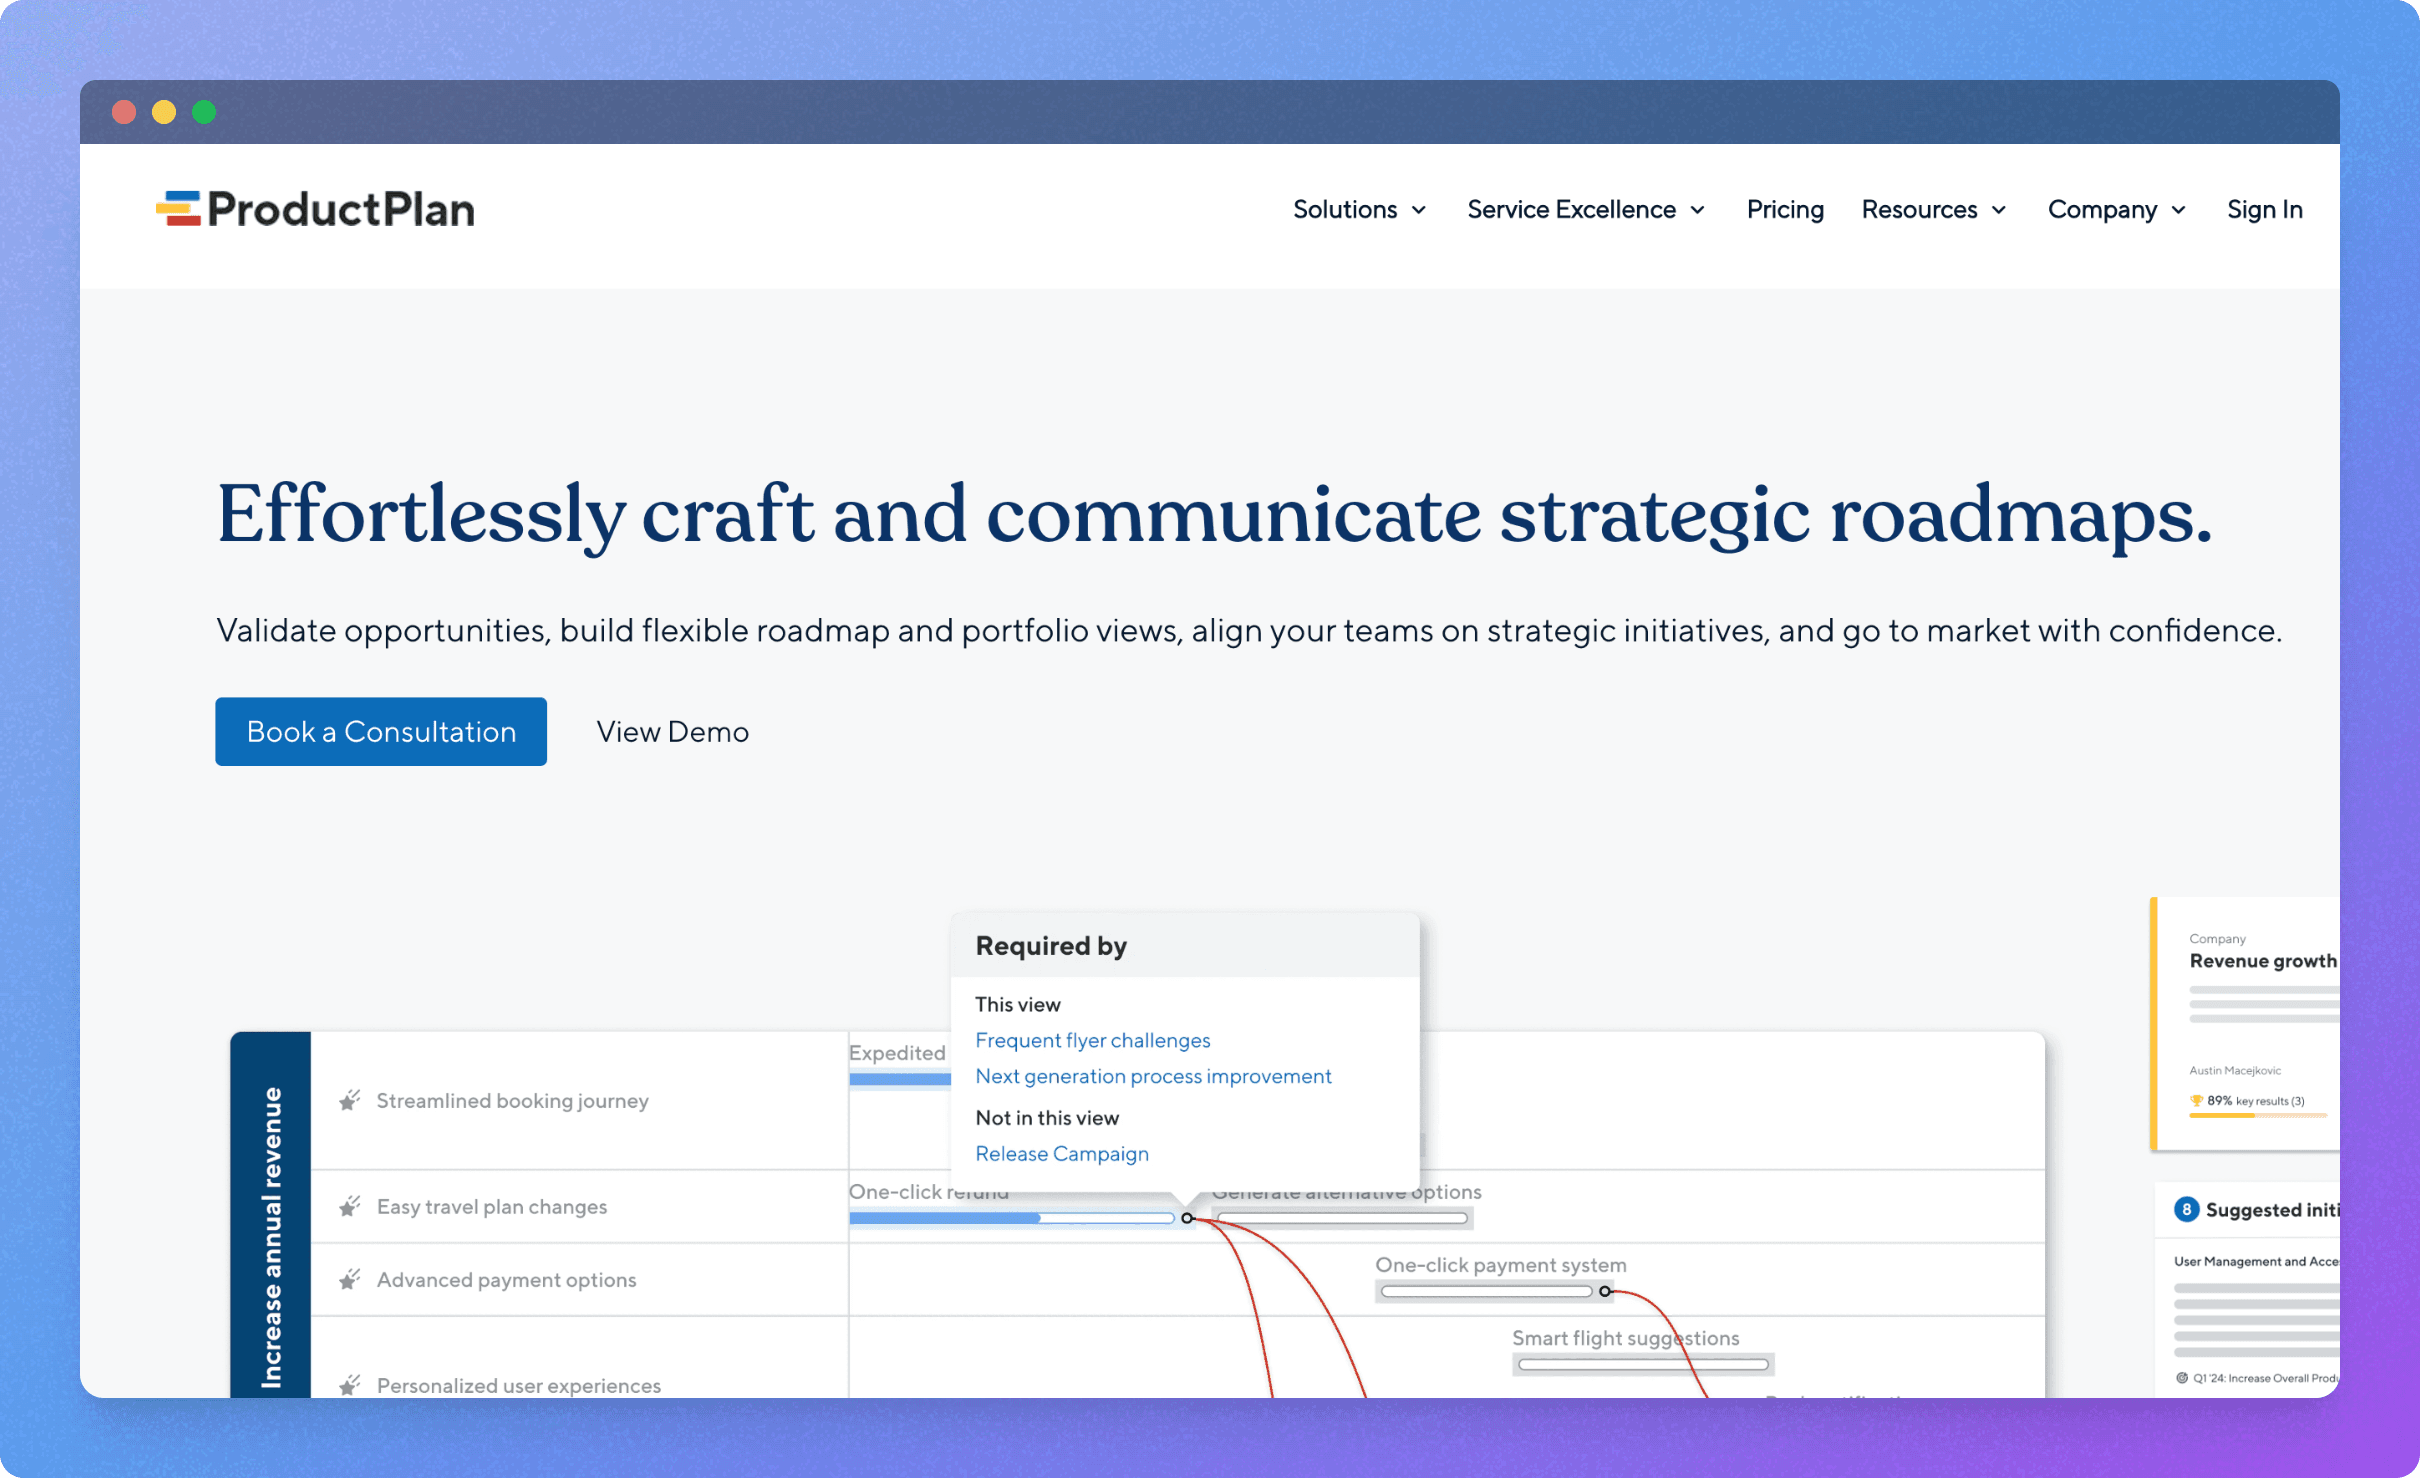Screen dimensions: 2420x1478
Task: Select Next generation process improvement
Action: pos(1153,1076)
